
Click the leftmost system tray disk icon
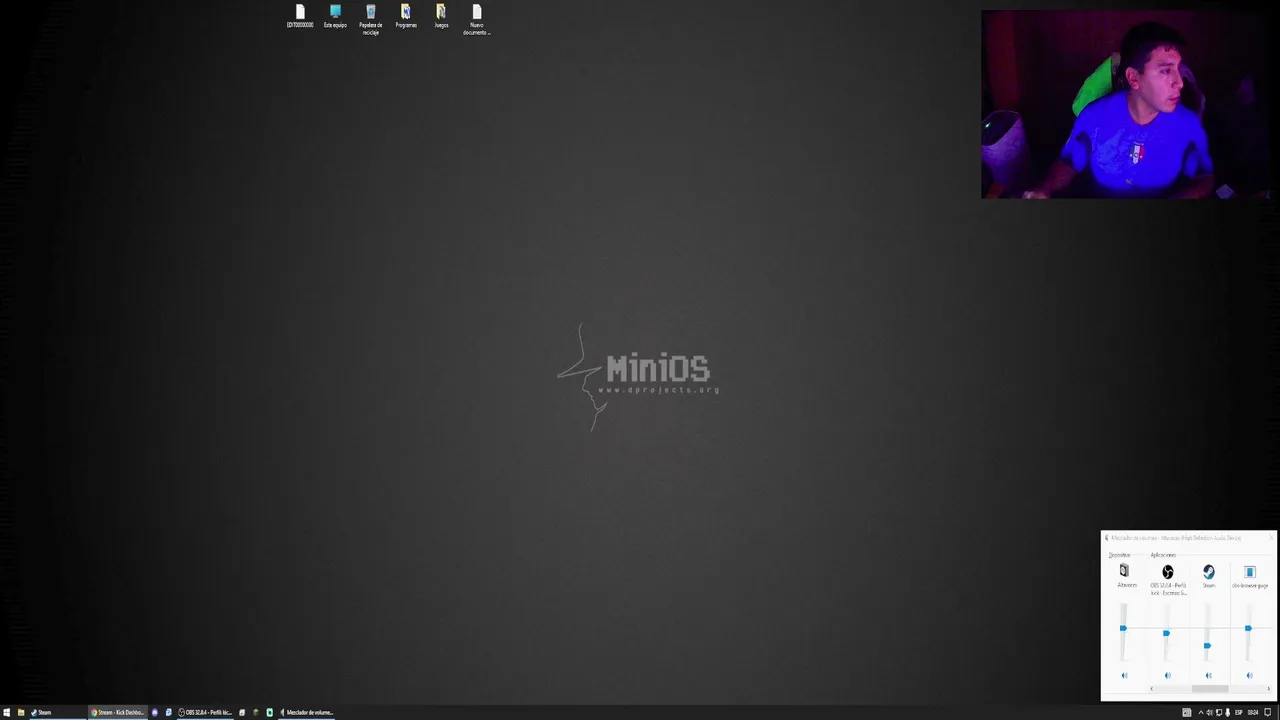pos(1187,712)
